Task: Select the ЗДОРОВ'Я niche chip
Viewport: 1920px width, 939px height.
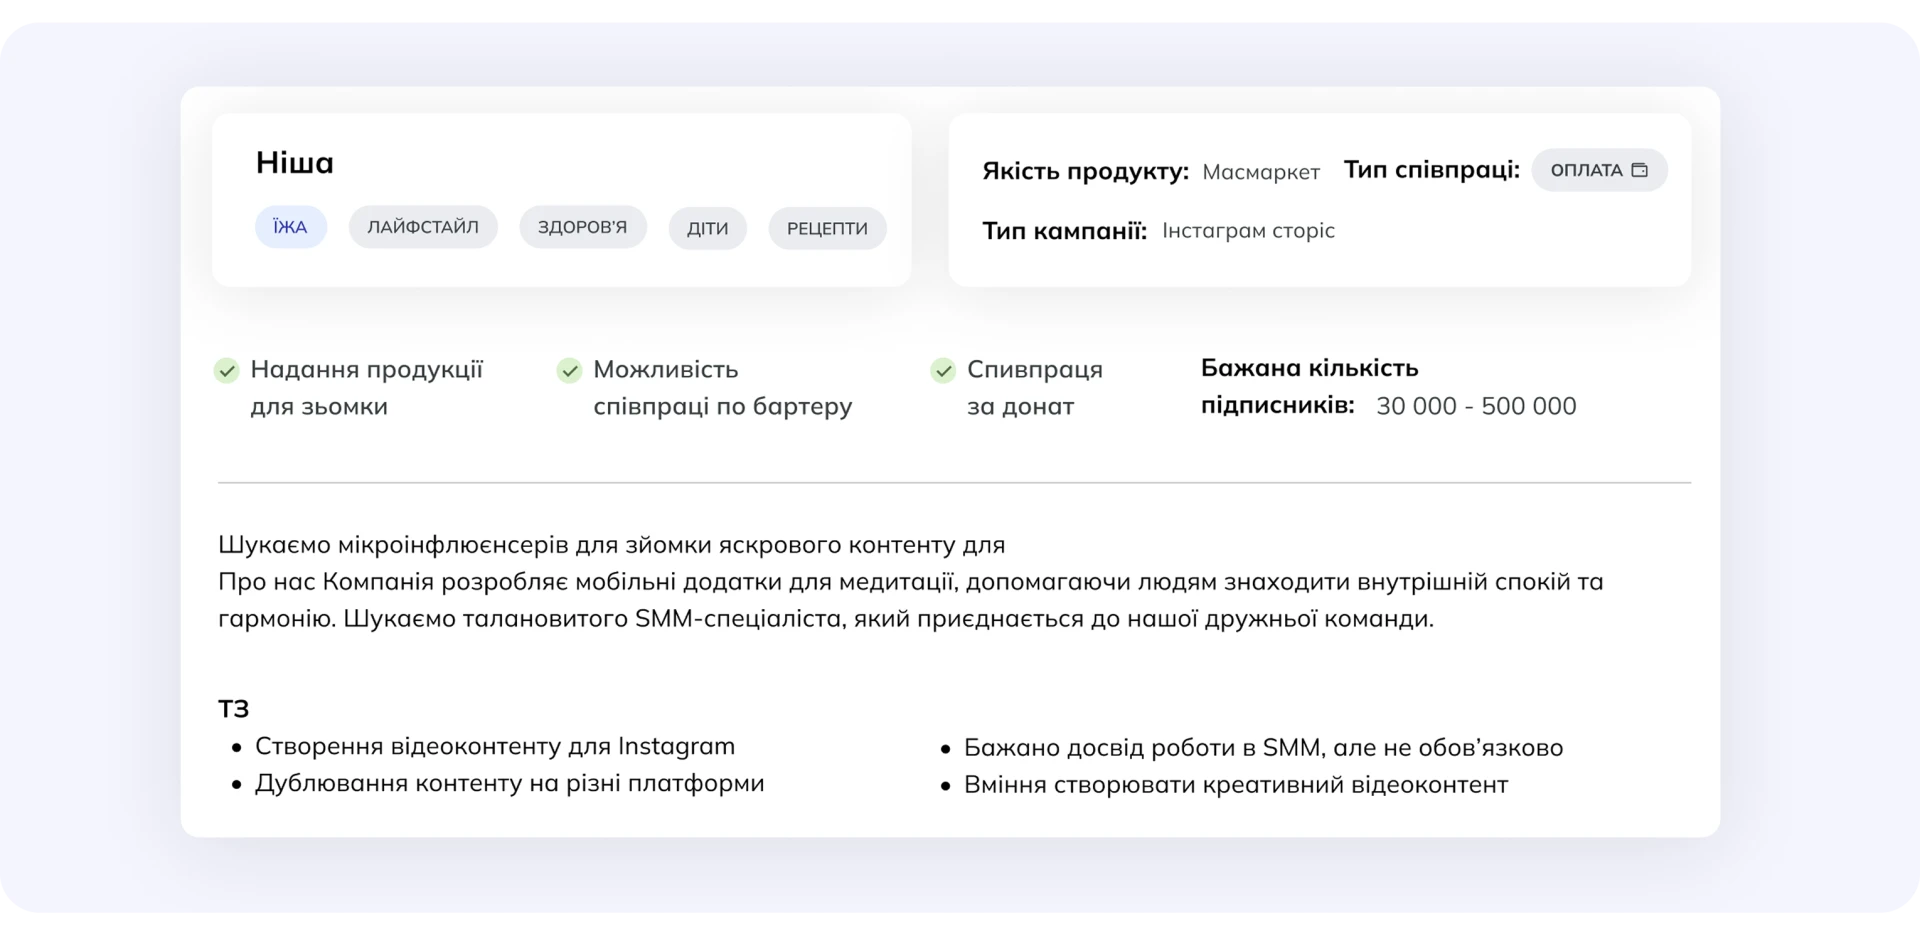Action: [x=582, y=228]
